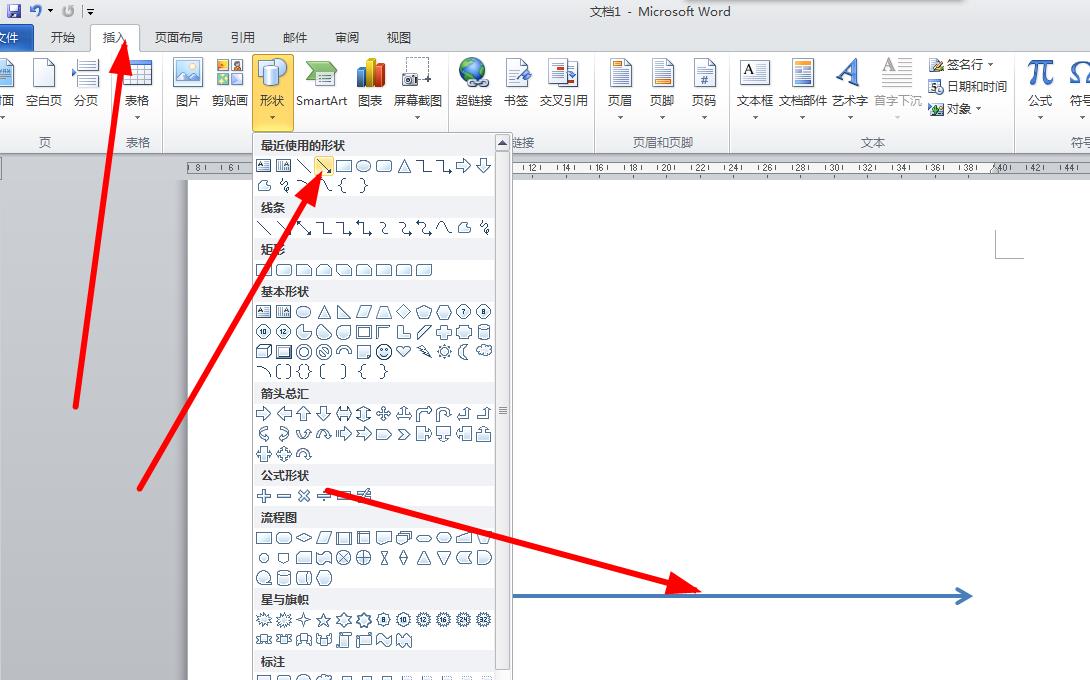
Task: Select the flowchart collate hourglass shape
Action: pos(384,558)
